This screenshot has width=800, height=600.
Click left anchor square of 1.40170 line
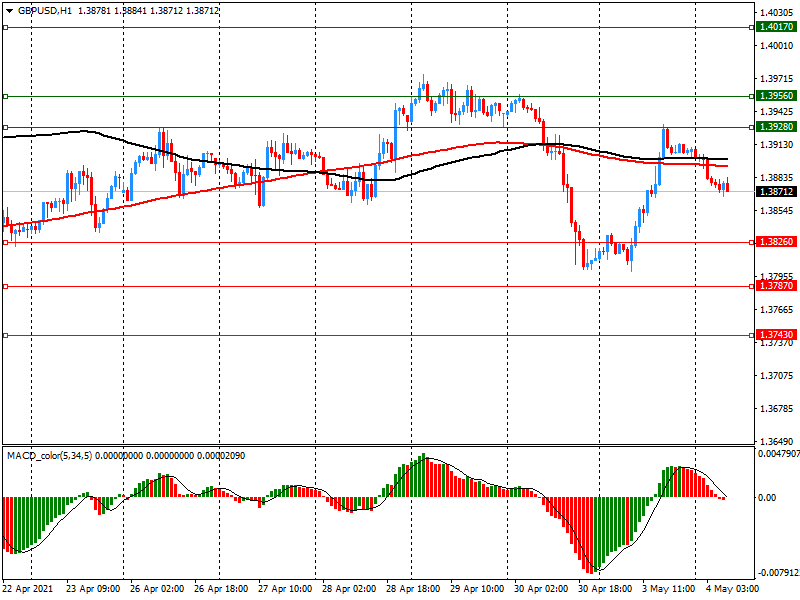(x=6, y=28)
